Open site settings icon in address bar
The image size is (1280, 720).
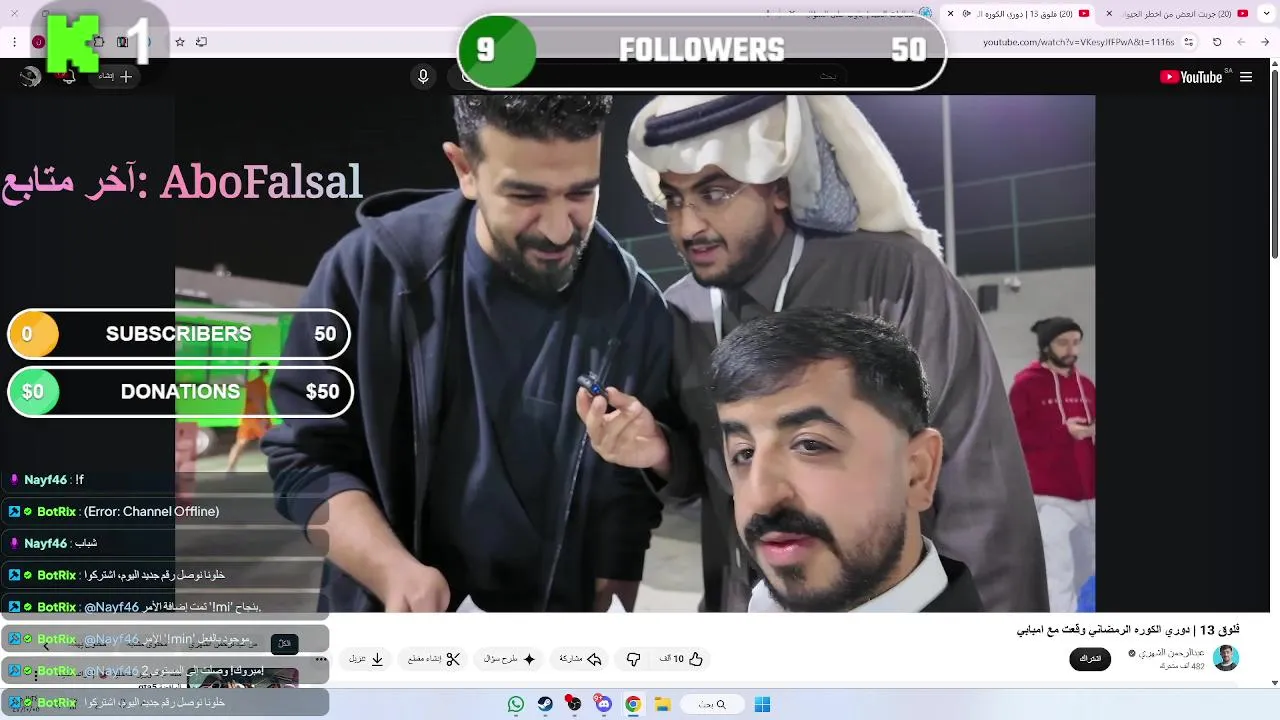click(1188, 42)
